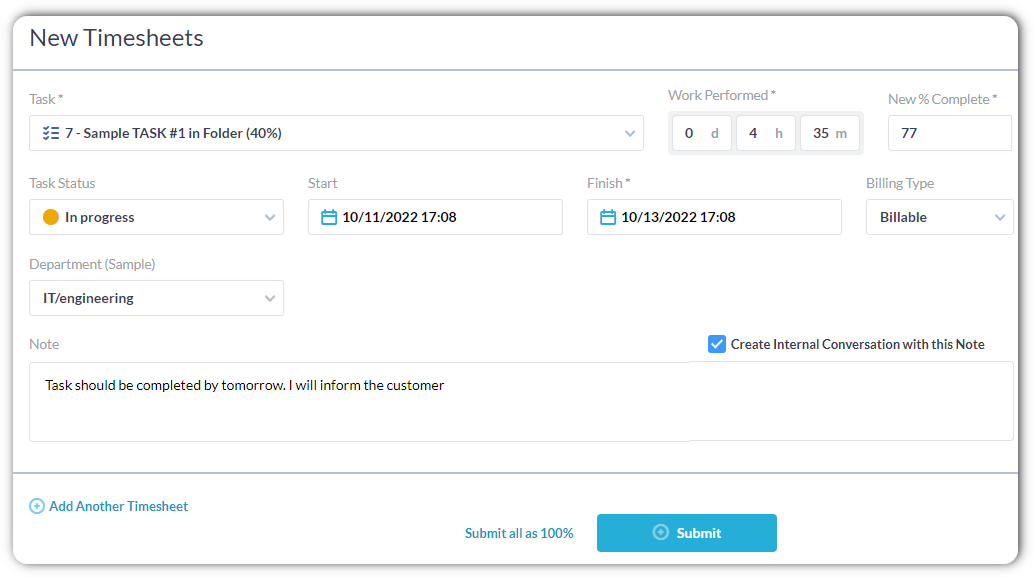Click the Add Another Timesheet link

pyautogui.click(x=118, y=506)
